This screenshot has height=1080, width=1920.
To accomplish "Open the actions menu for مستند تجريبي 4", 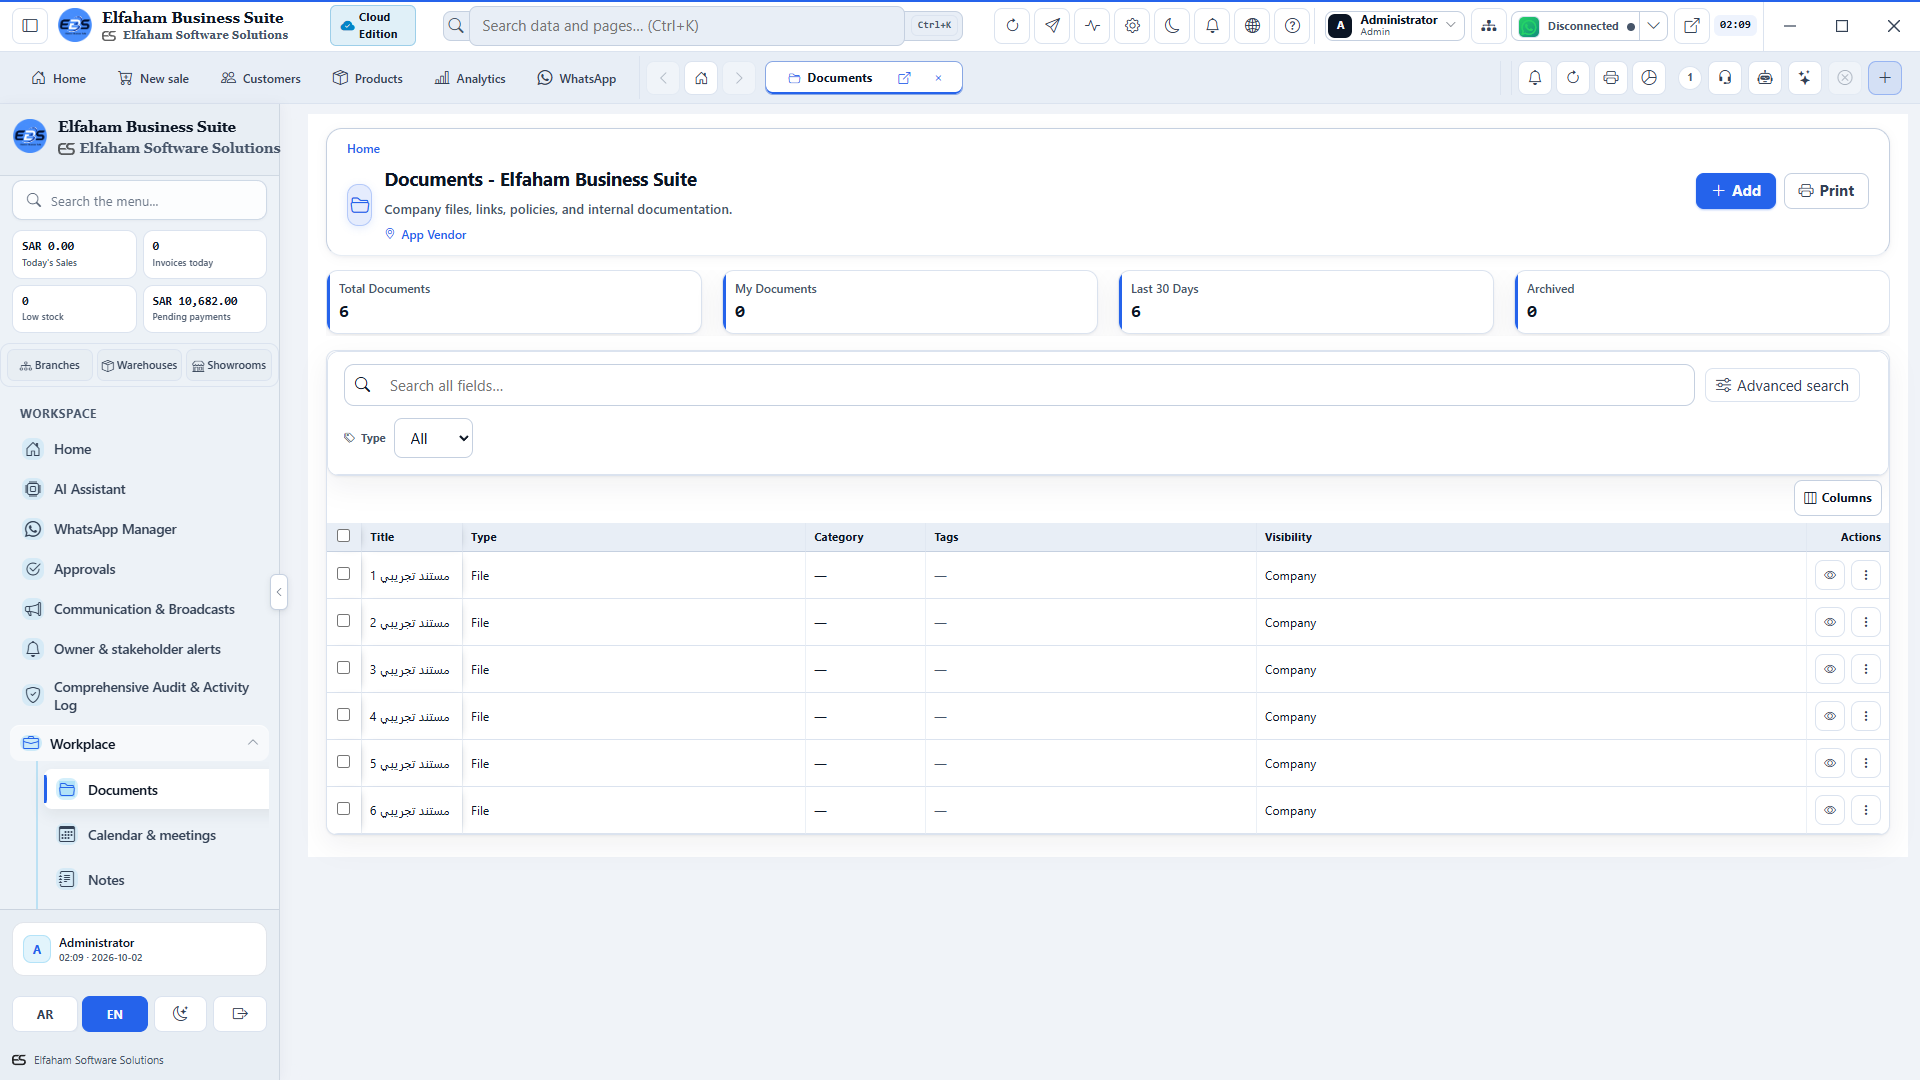I will 1866,716.
